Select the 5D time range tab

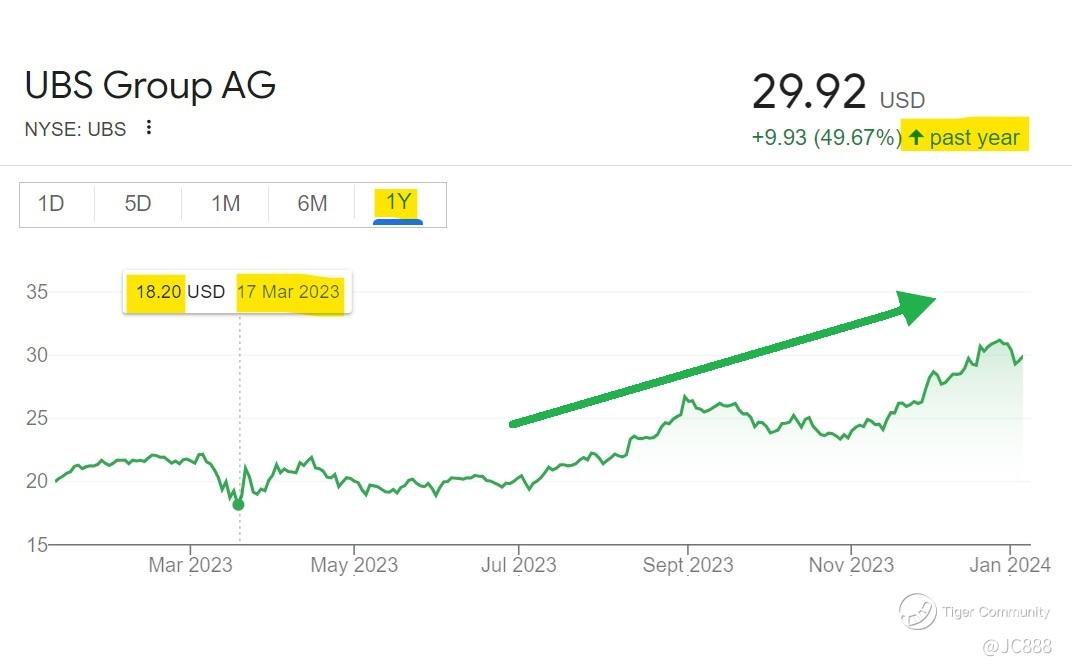(x=138, y=204)
